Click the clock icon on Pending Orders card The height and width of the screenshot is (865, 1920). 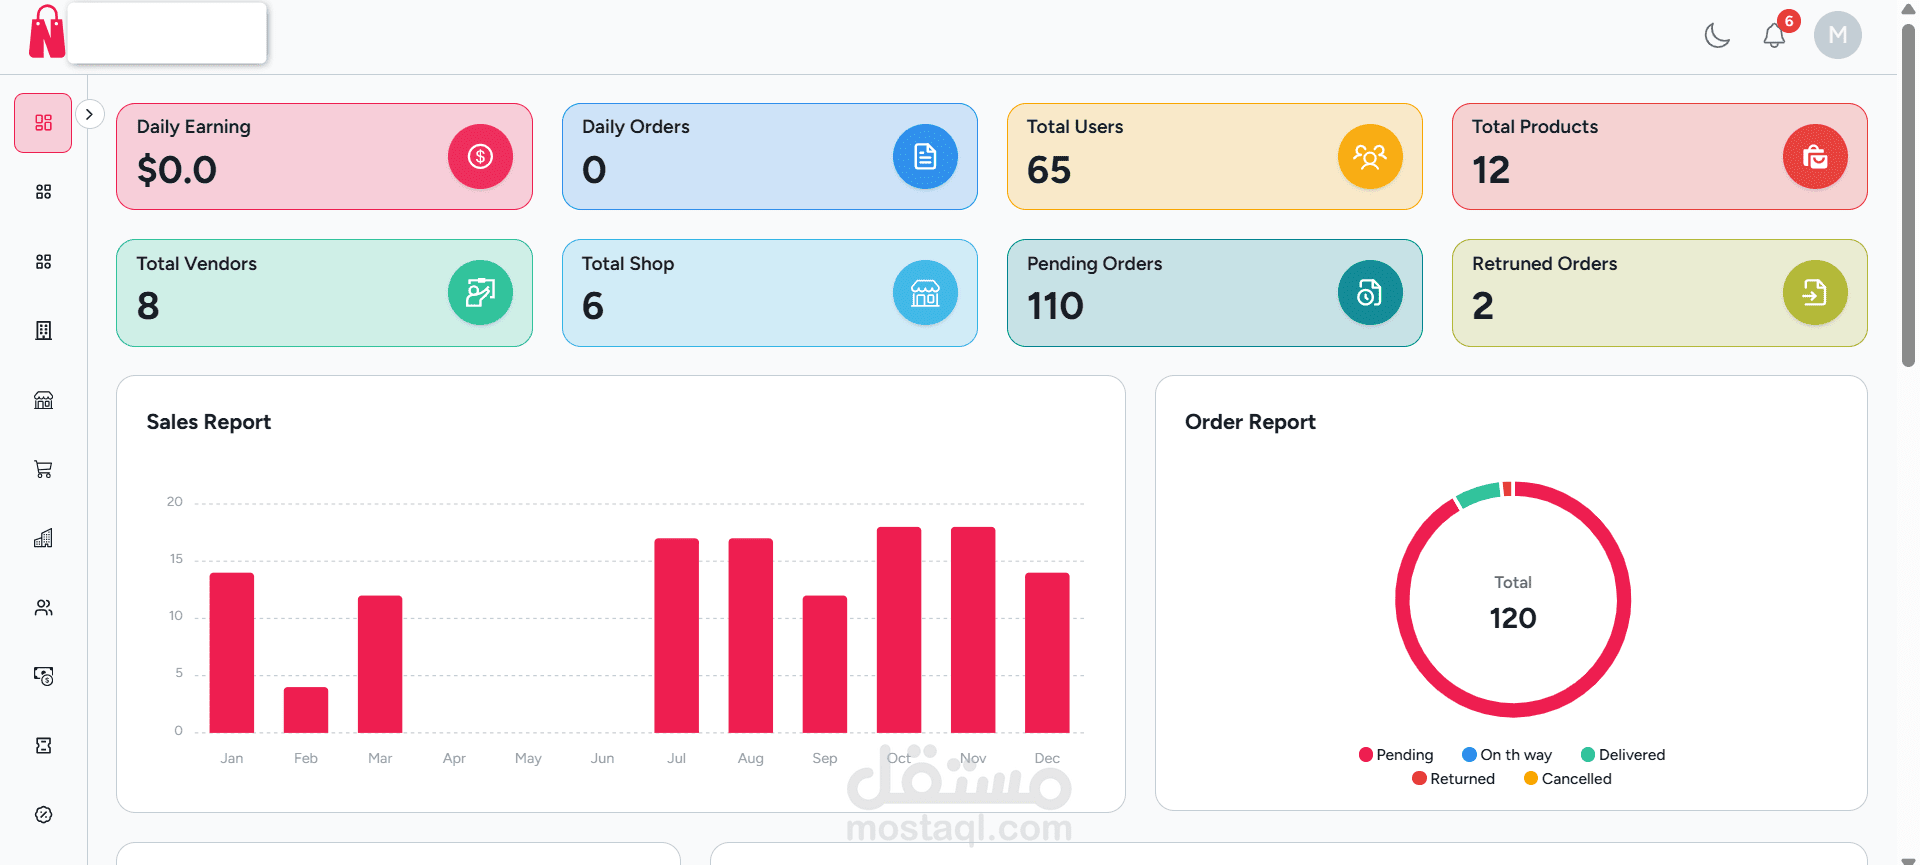point(1370,292)
